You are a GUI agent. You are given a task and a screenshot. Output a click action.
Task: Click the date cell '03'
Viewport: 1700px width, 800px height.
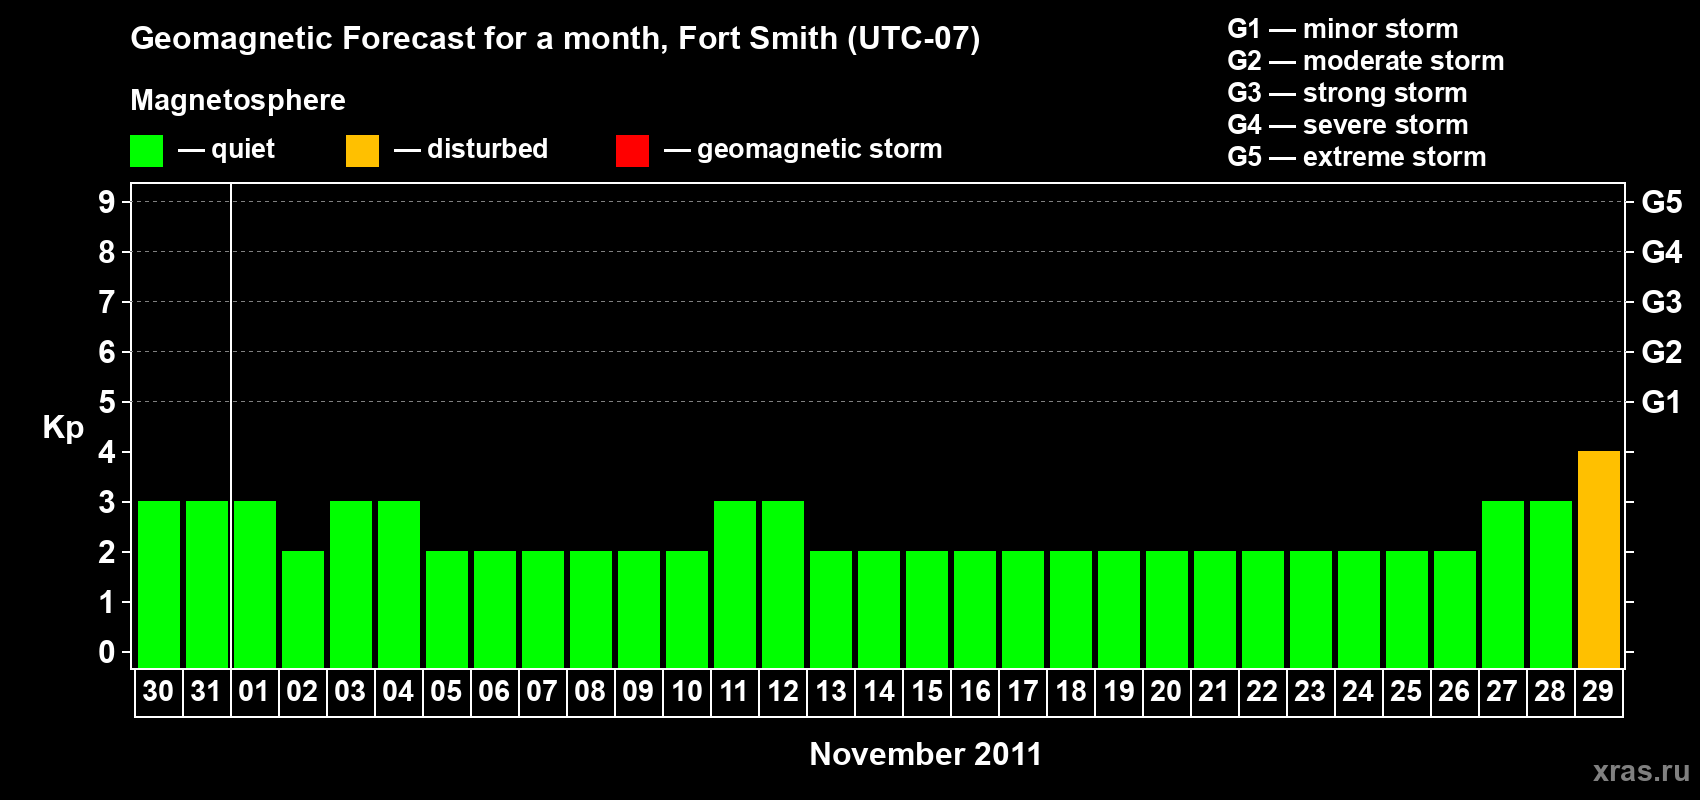[x=350, y=692]
